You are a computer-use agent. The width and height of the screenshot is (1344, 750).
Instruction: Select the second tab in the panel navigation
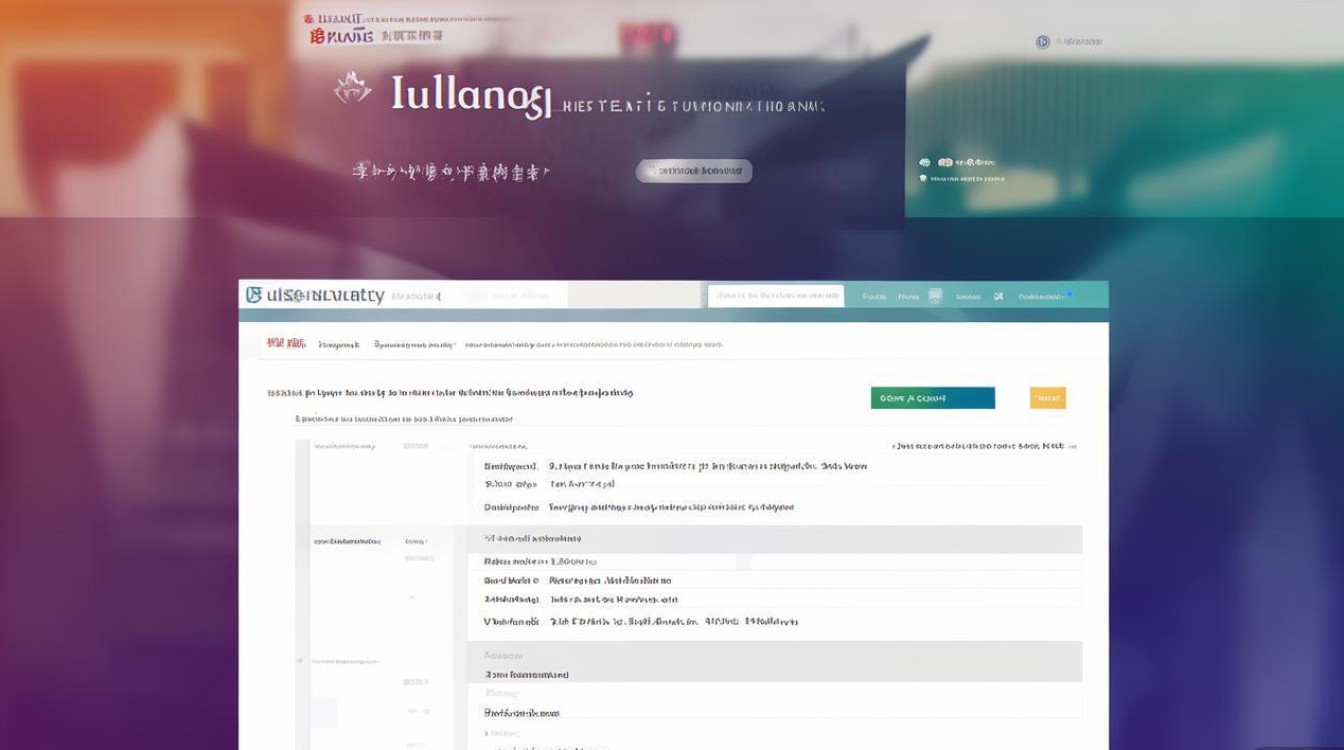click(339, 344)
